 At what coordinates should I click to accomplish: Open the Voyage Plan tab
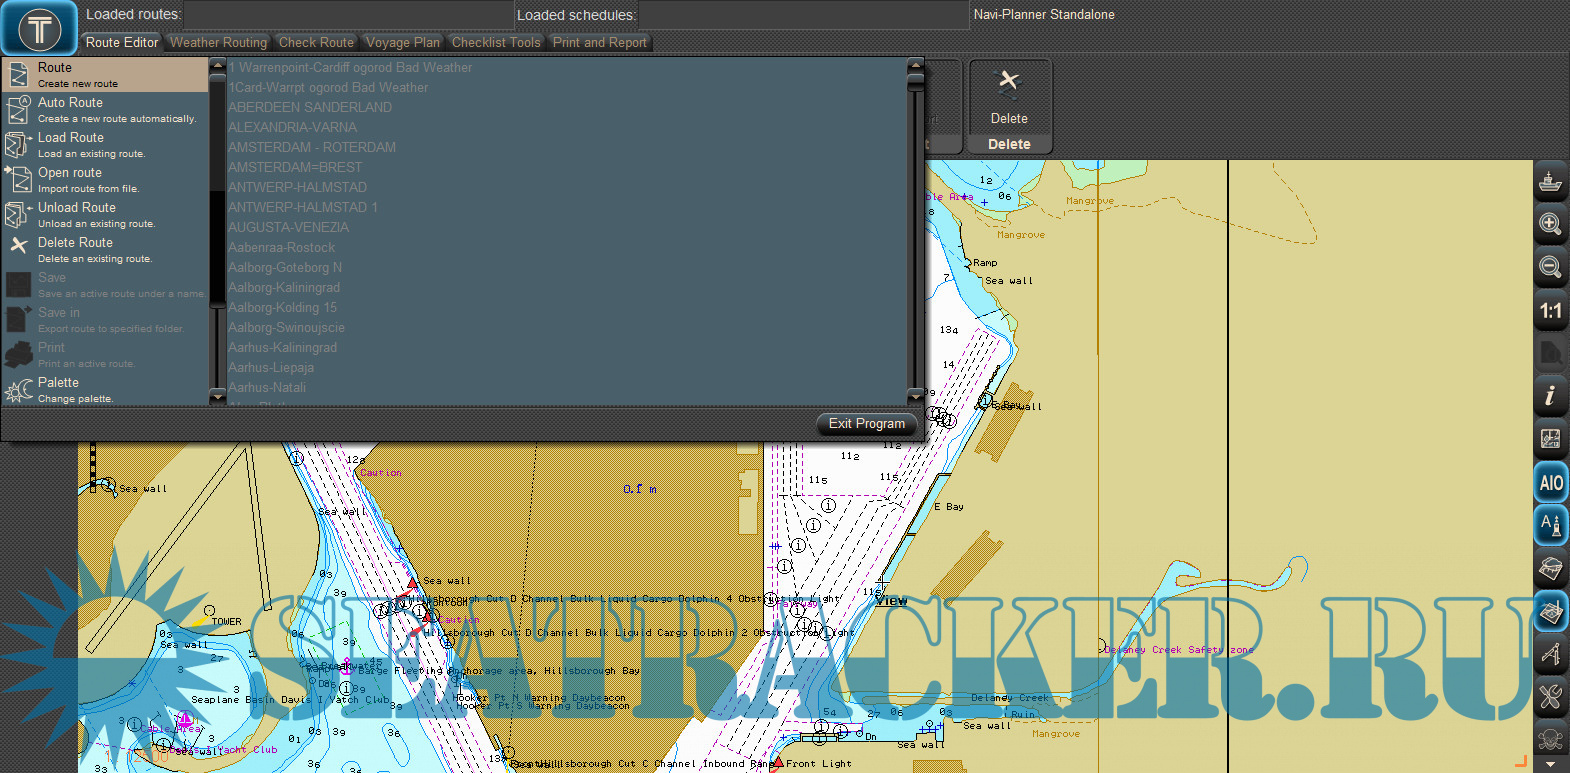pyautogui.click(x=402, y=43)
